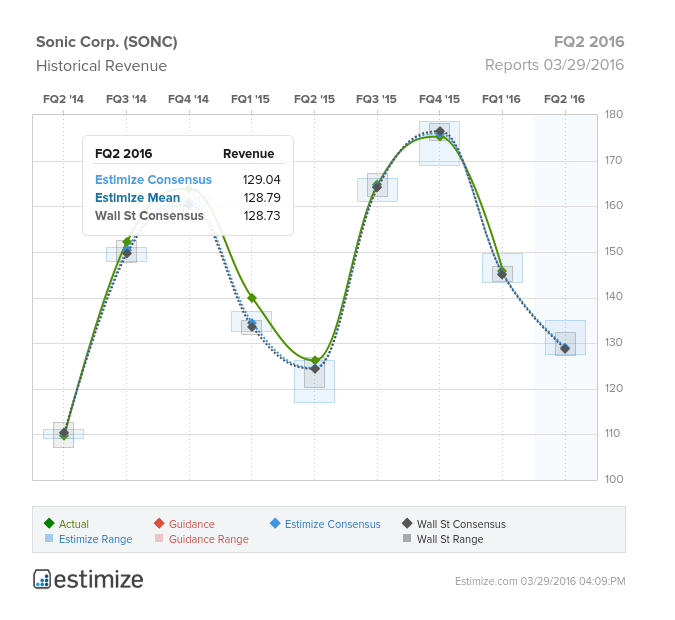Viewport: 675px width, 620px height.
Task: Select the FQ4 '14 quarter label
Action: pos(189,99)
